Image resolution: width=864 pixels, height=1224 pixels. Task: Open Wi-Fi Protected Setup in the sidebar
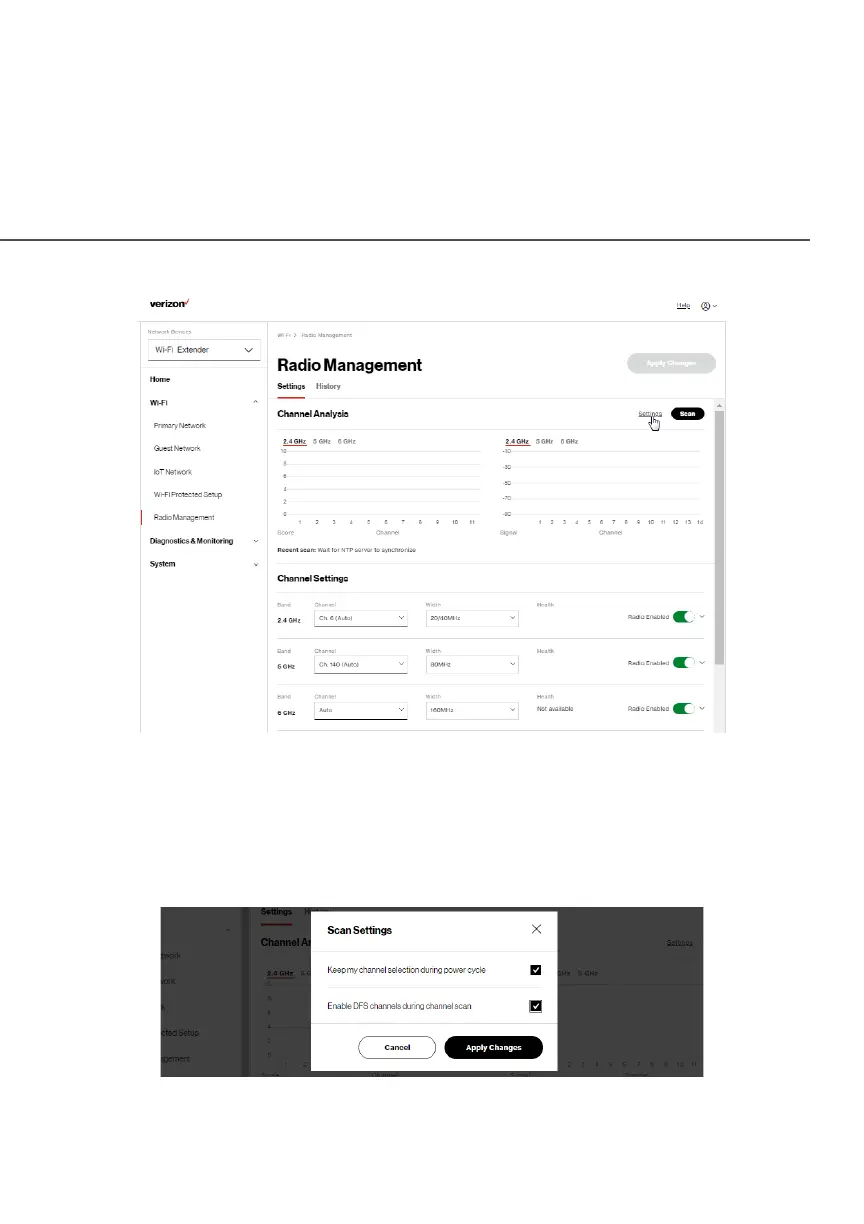pyautogui.click(x=188, y=495)
